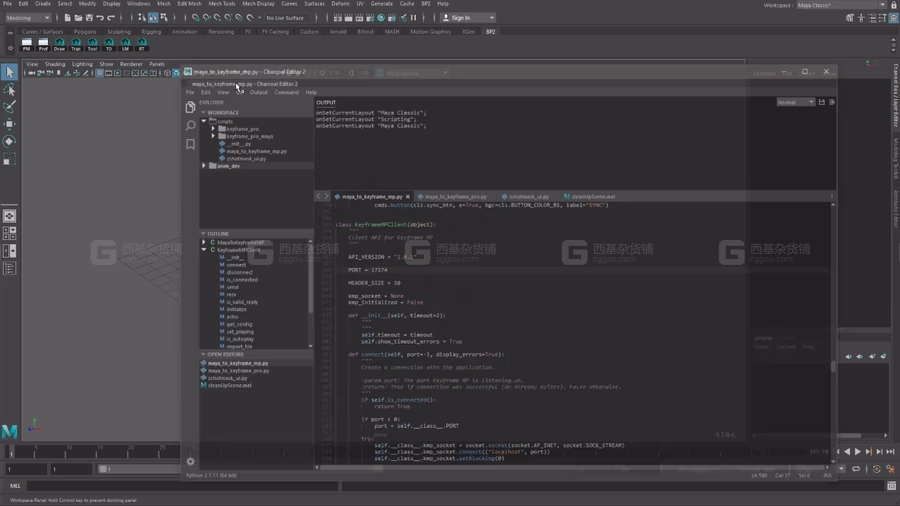The image size is (900, 506).
Task: Select the Rigging shelf tab
Action: coord(151,32)
